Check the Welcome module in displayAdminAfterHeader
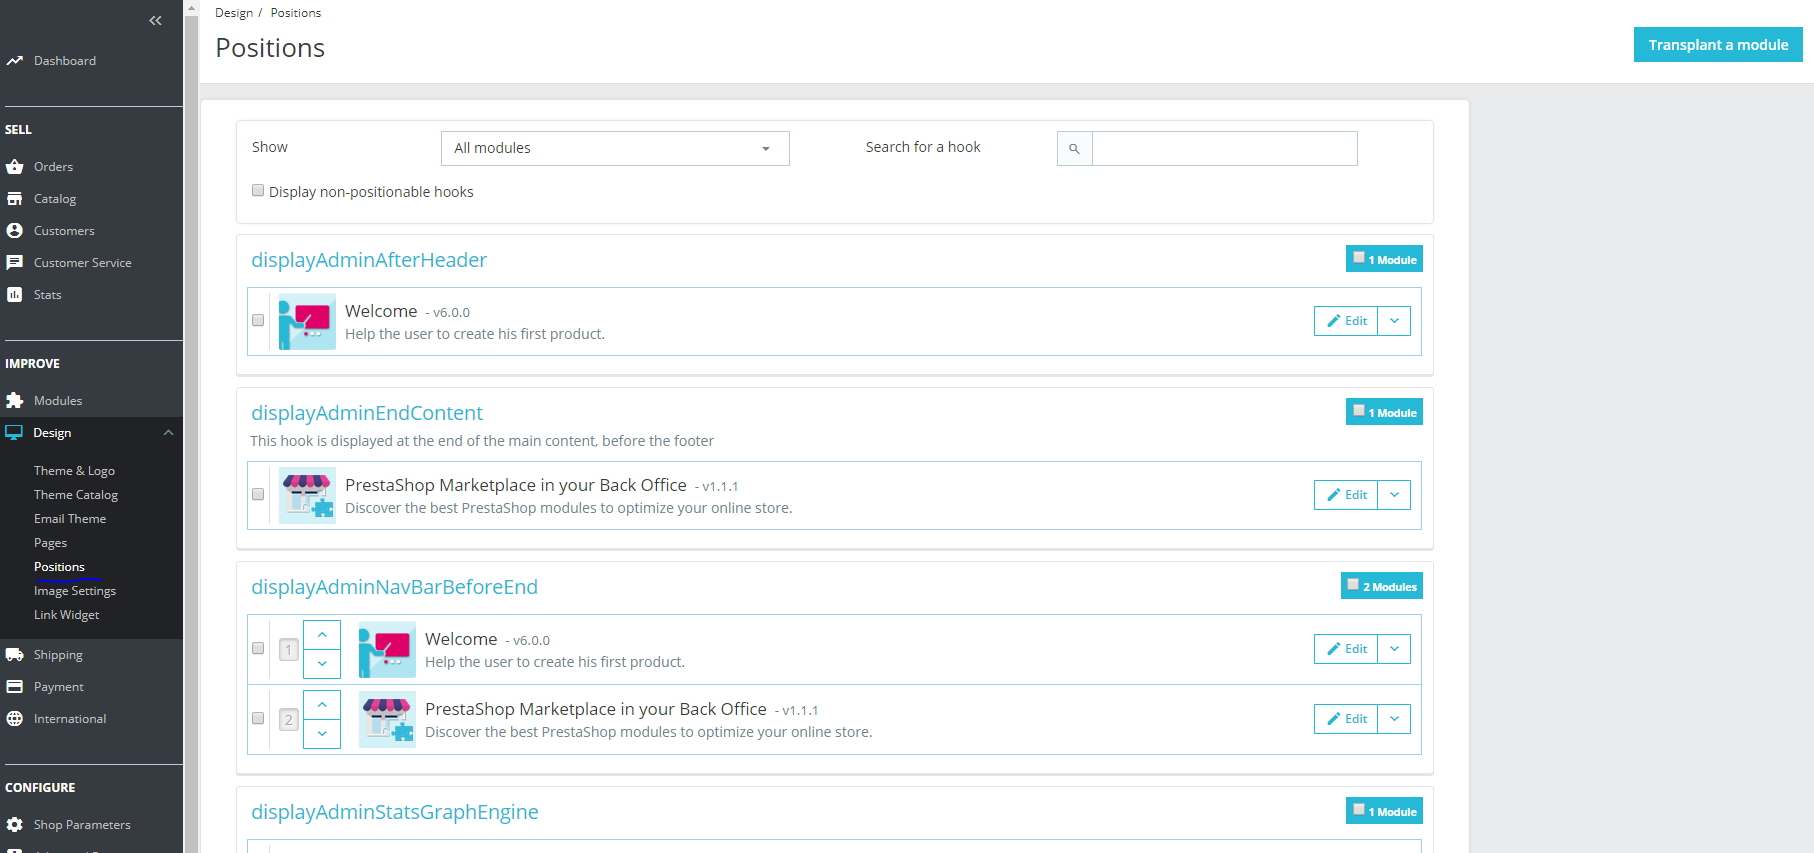This screenshot has width=1814, height=853. pos(258,320)
